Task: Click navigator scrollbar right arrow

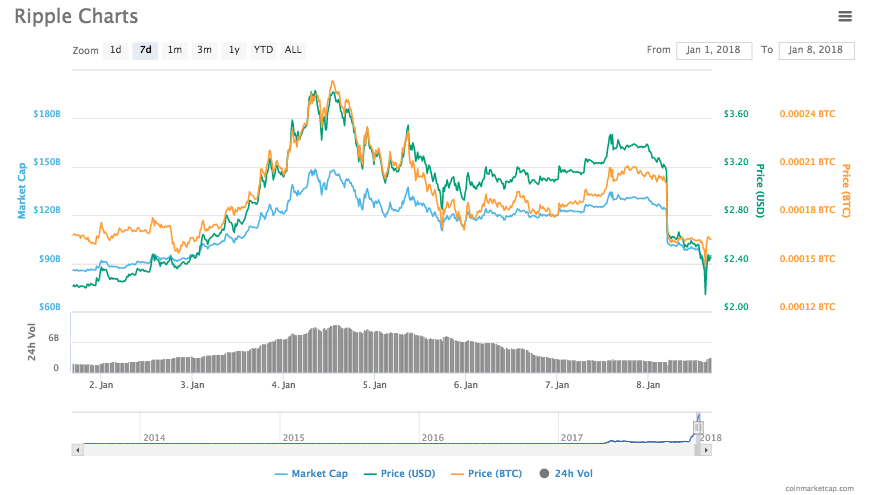Action: coord(706,450)
